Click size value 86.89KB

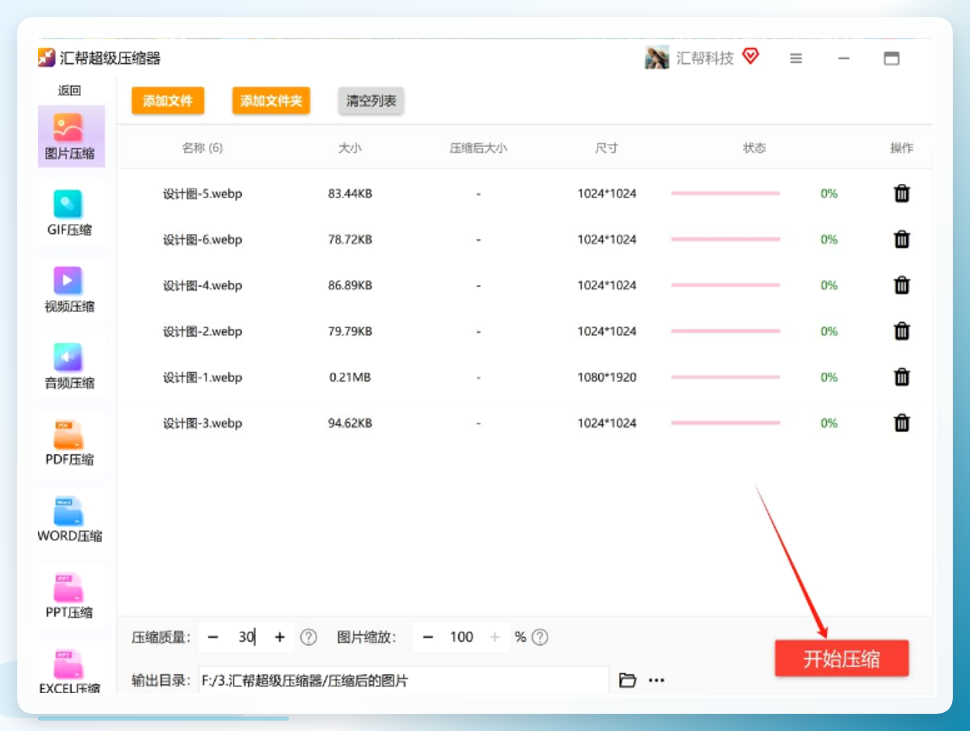[350, 285]
